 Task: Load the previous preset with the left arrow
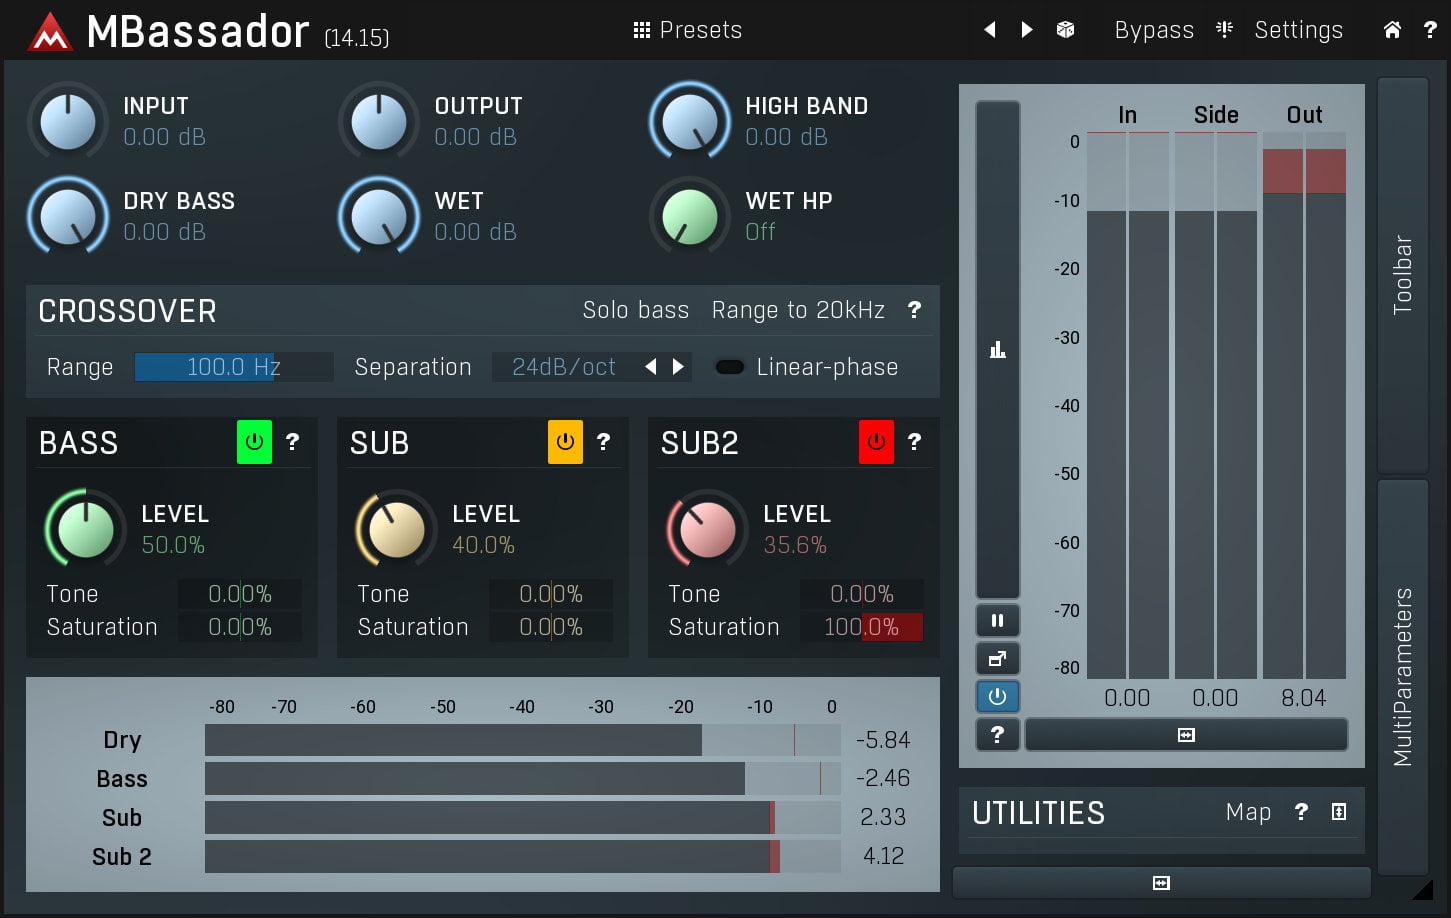(990, 30)
